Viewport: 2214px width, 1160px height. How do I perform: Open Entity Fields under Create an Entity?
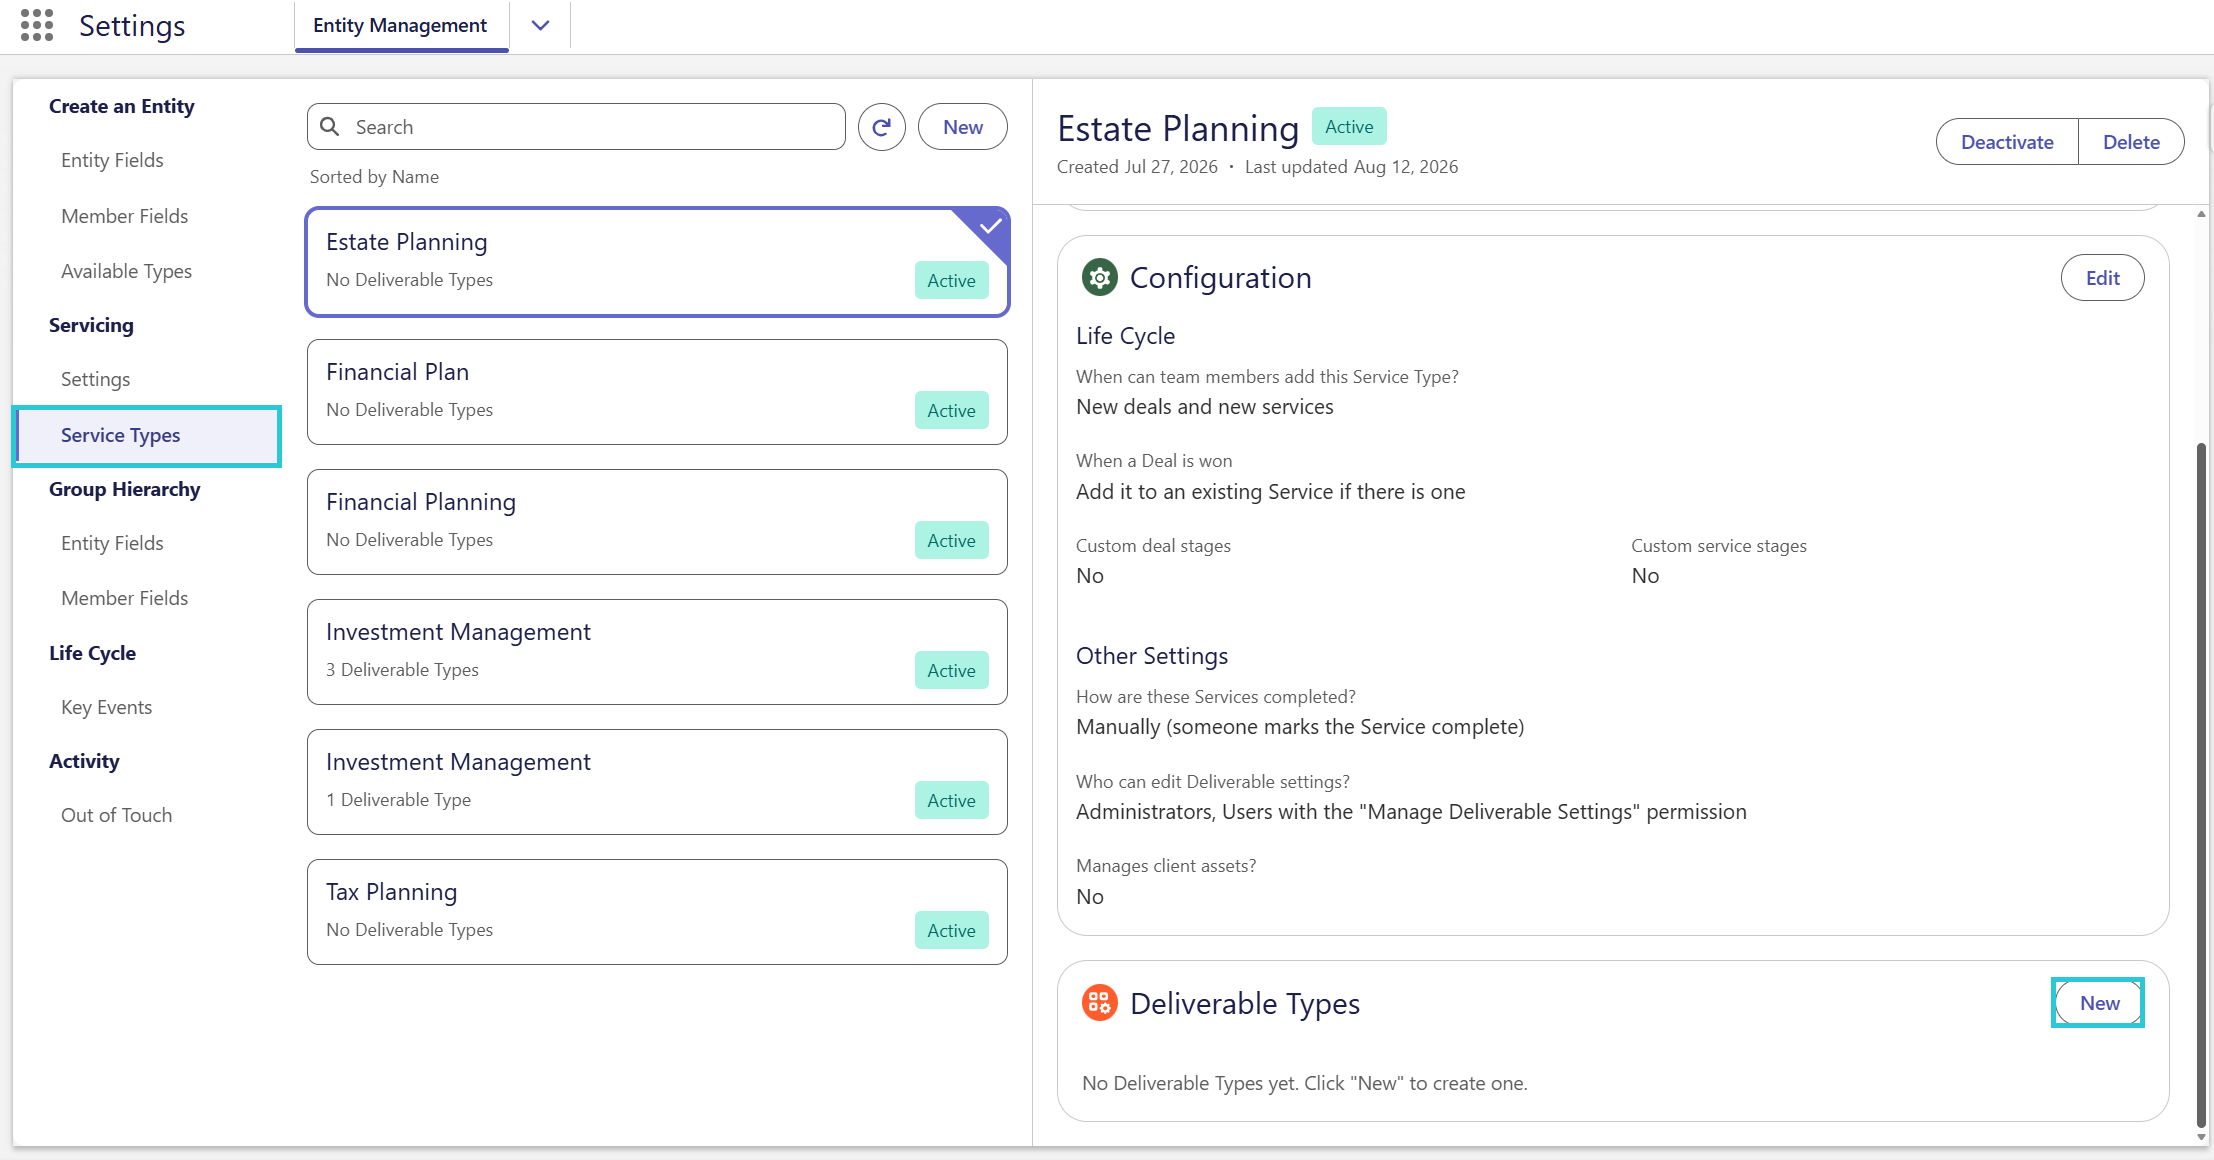tap(112, 160)
